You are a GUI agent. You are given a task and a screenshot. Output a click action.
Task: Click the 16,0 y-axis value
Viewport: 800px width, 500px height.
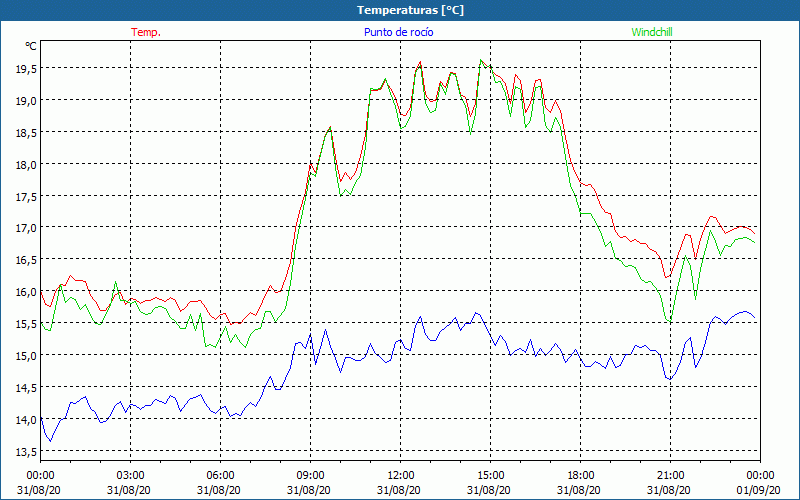click(x=26, y=292)
